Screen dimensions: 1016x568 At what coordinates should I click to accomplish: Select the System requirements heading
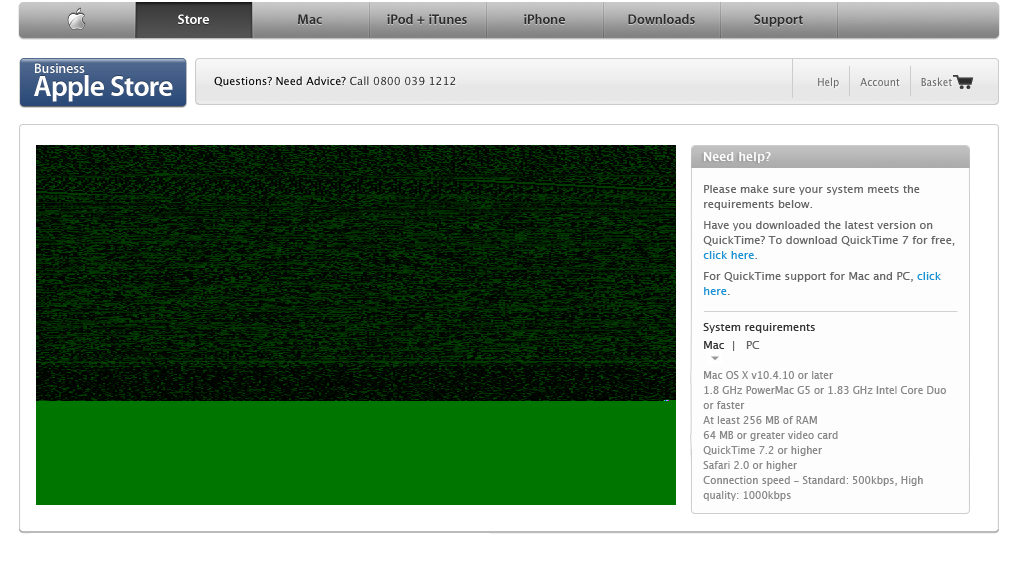click(759, 327)
